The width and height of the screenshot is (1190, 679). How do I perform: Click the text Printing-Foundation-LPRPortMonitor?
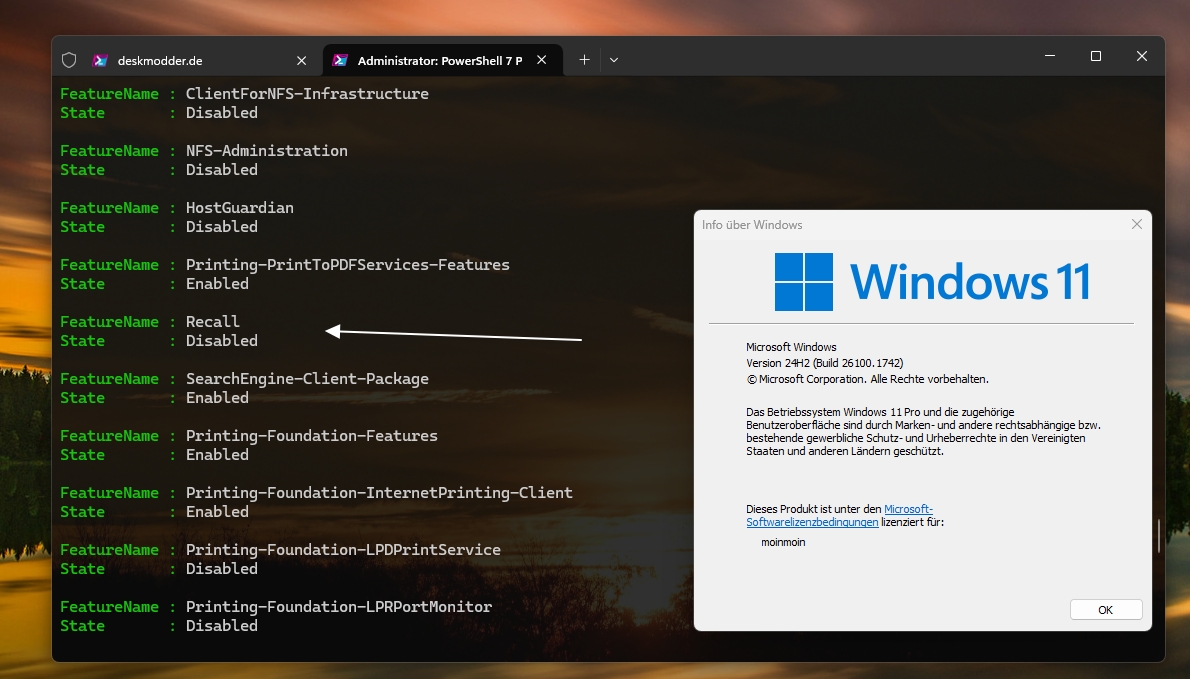click(x=339, y=606)
